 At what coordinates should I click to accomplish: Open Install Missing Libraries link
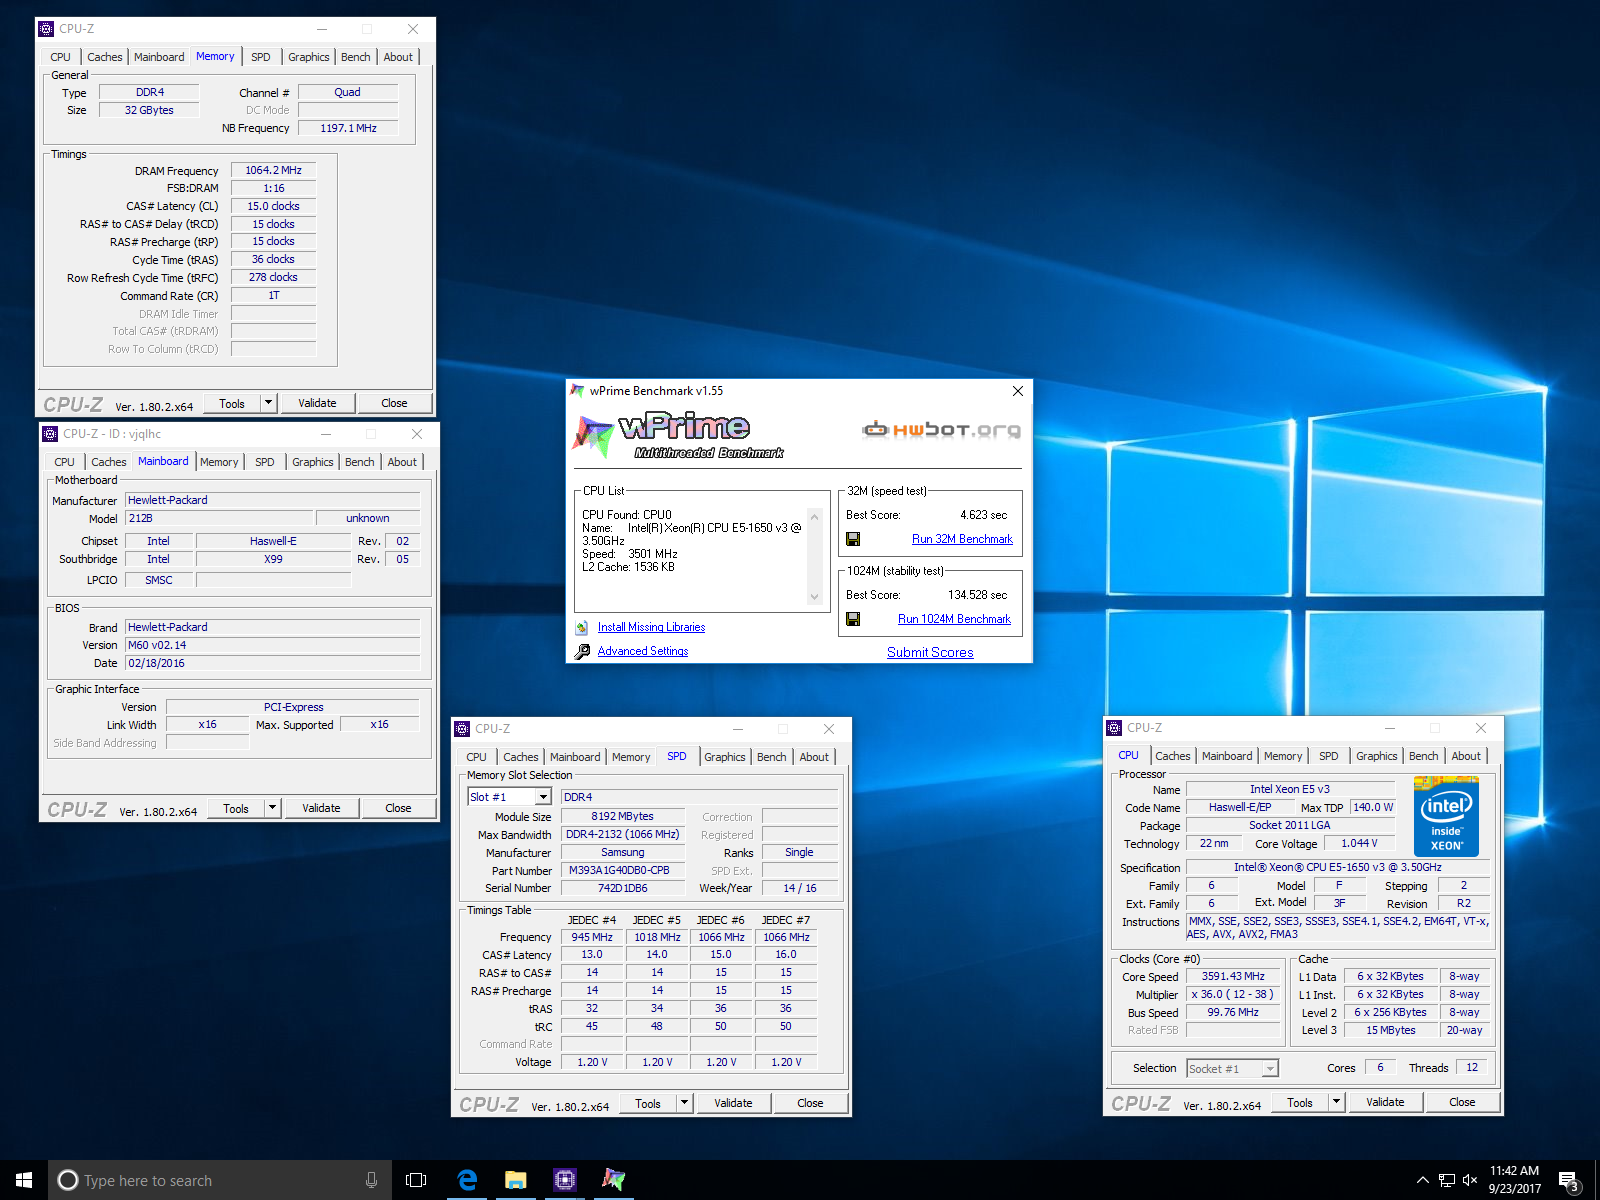pos(651,628)
